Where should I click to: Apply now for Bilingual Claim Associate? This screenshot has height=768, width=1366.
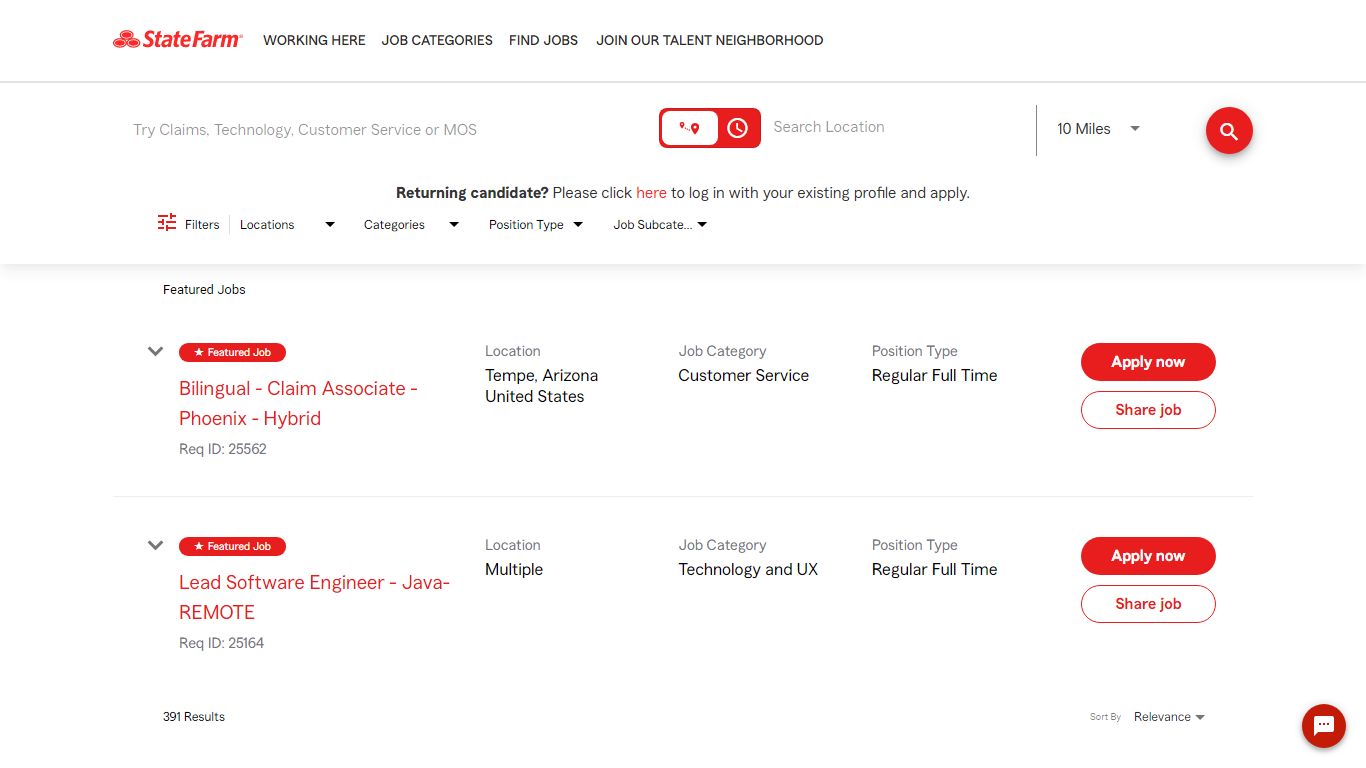[x=1148, y=362]
